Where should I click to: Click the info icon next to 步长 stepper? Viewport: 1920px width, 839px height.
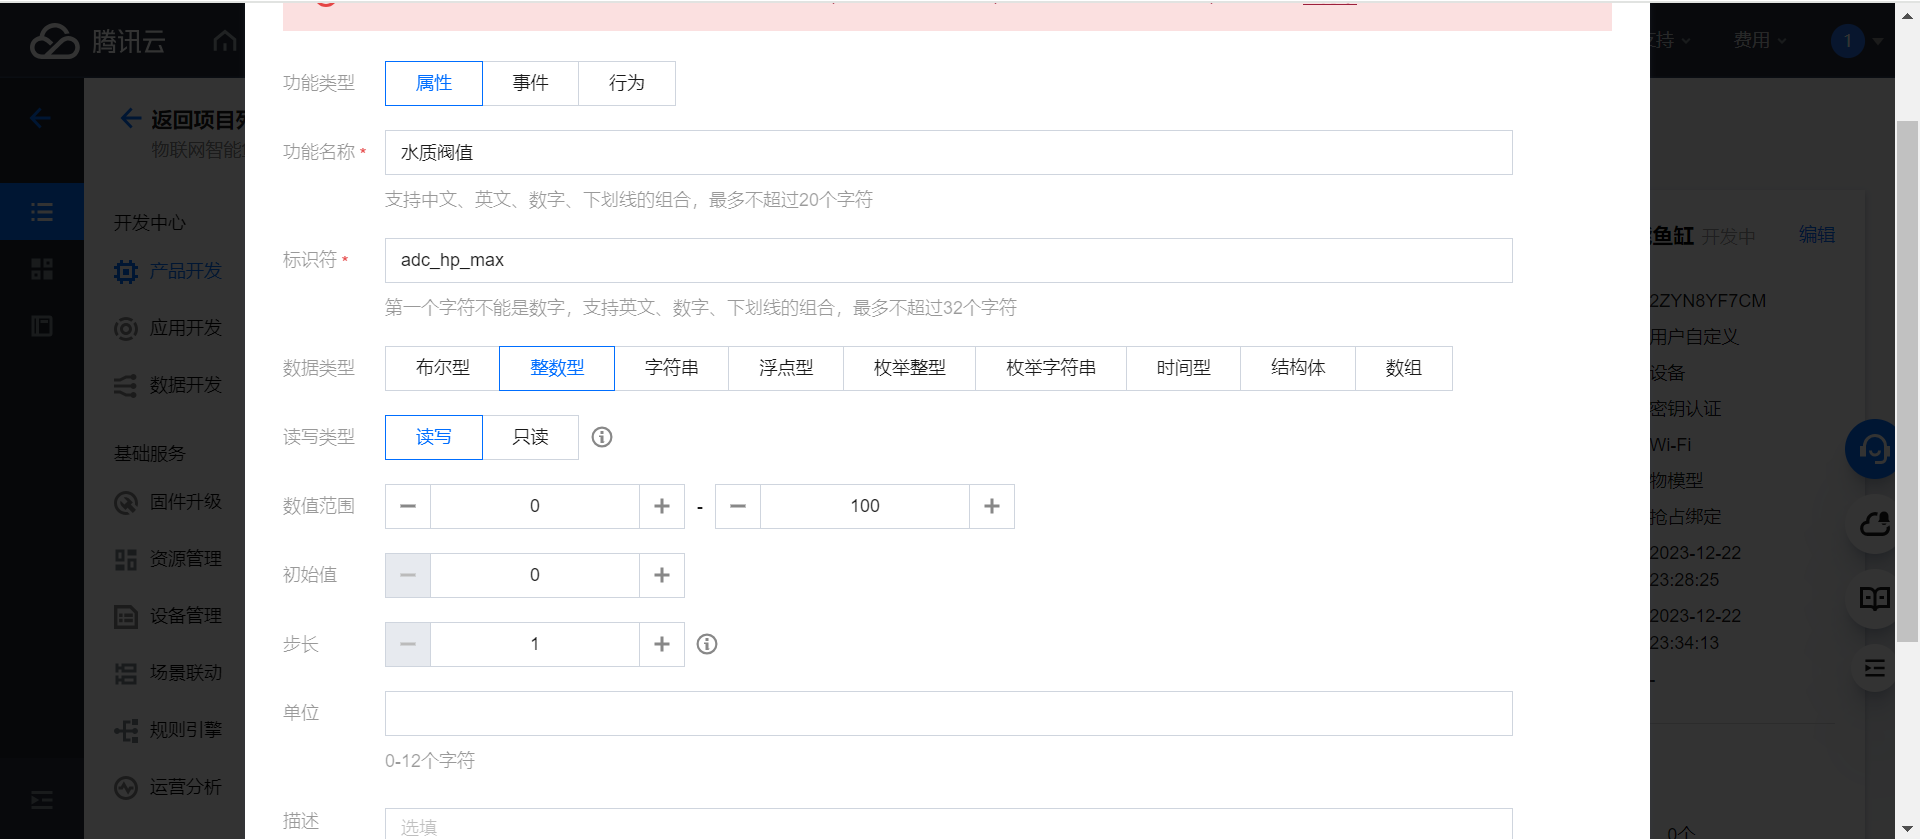[707, 644]
